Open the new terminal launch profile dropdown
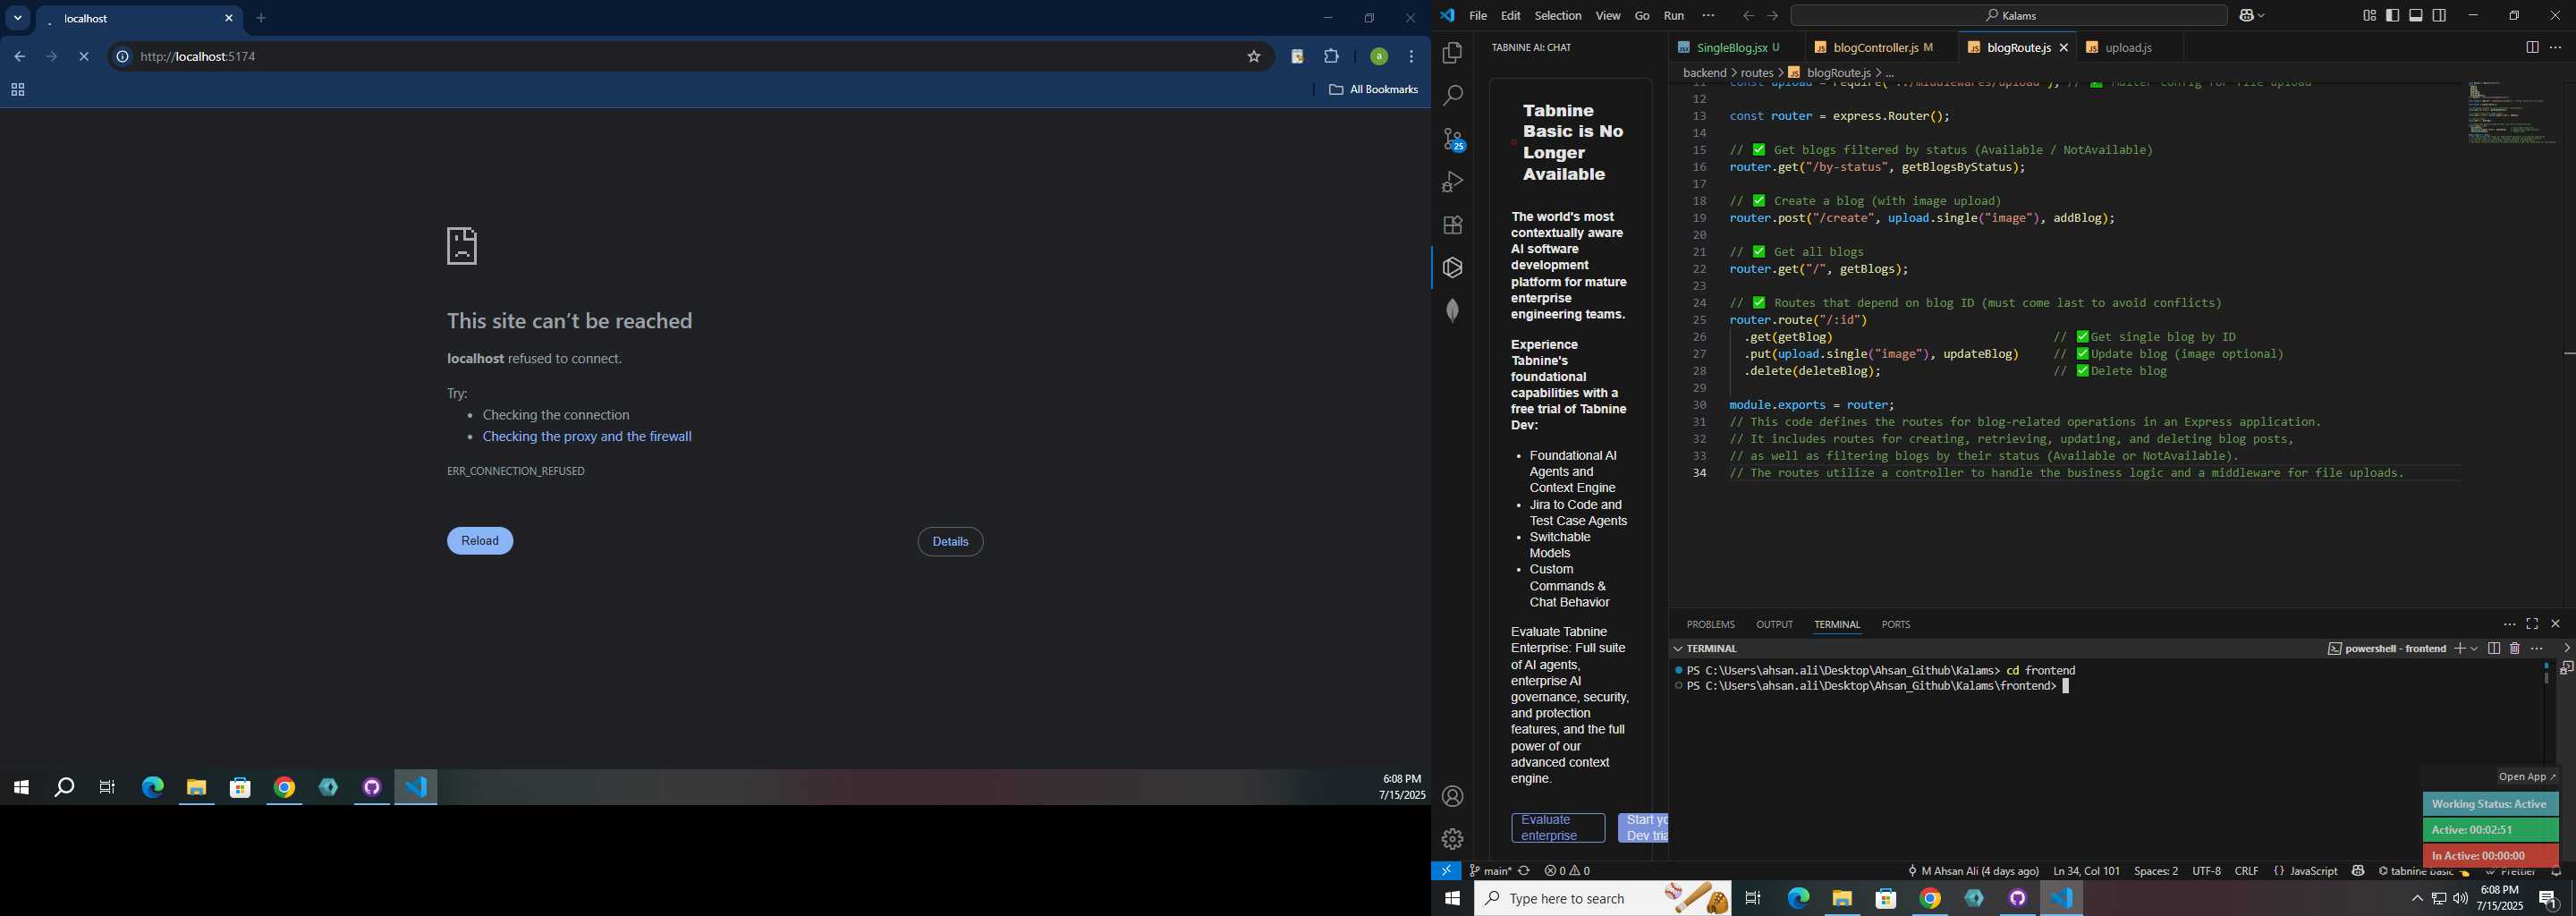This screenshot has height=916, width=2576. pos(2475,648)
